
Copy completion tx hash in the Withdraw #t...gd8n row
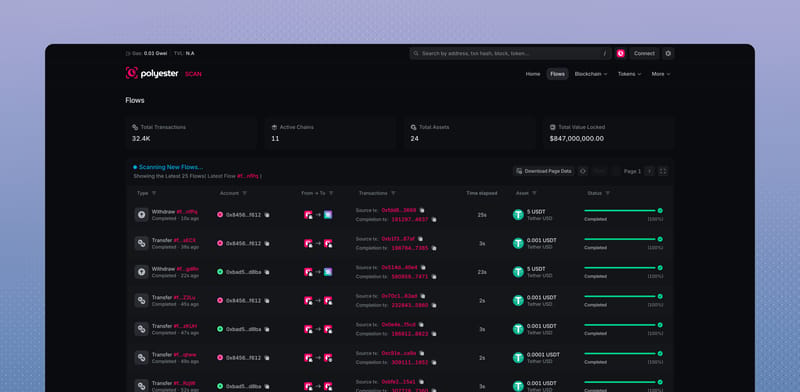pos(434,277)
